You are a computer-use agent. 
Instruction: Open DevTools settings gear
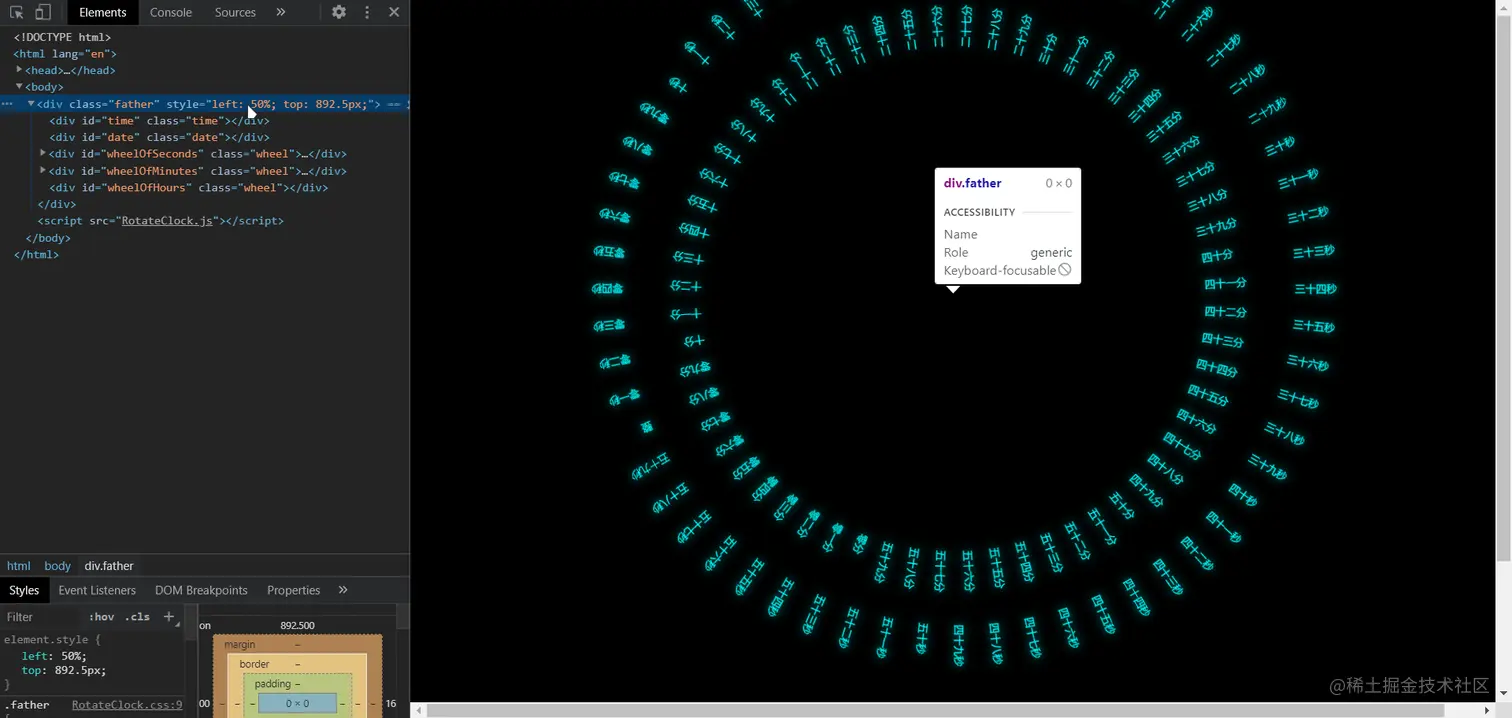point(339,12)
